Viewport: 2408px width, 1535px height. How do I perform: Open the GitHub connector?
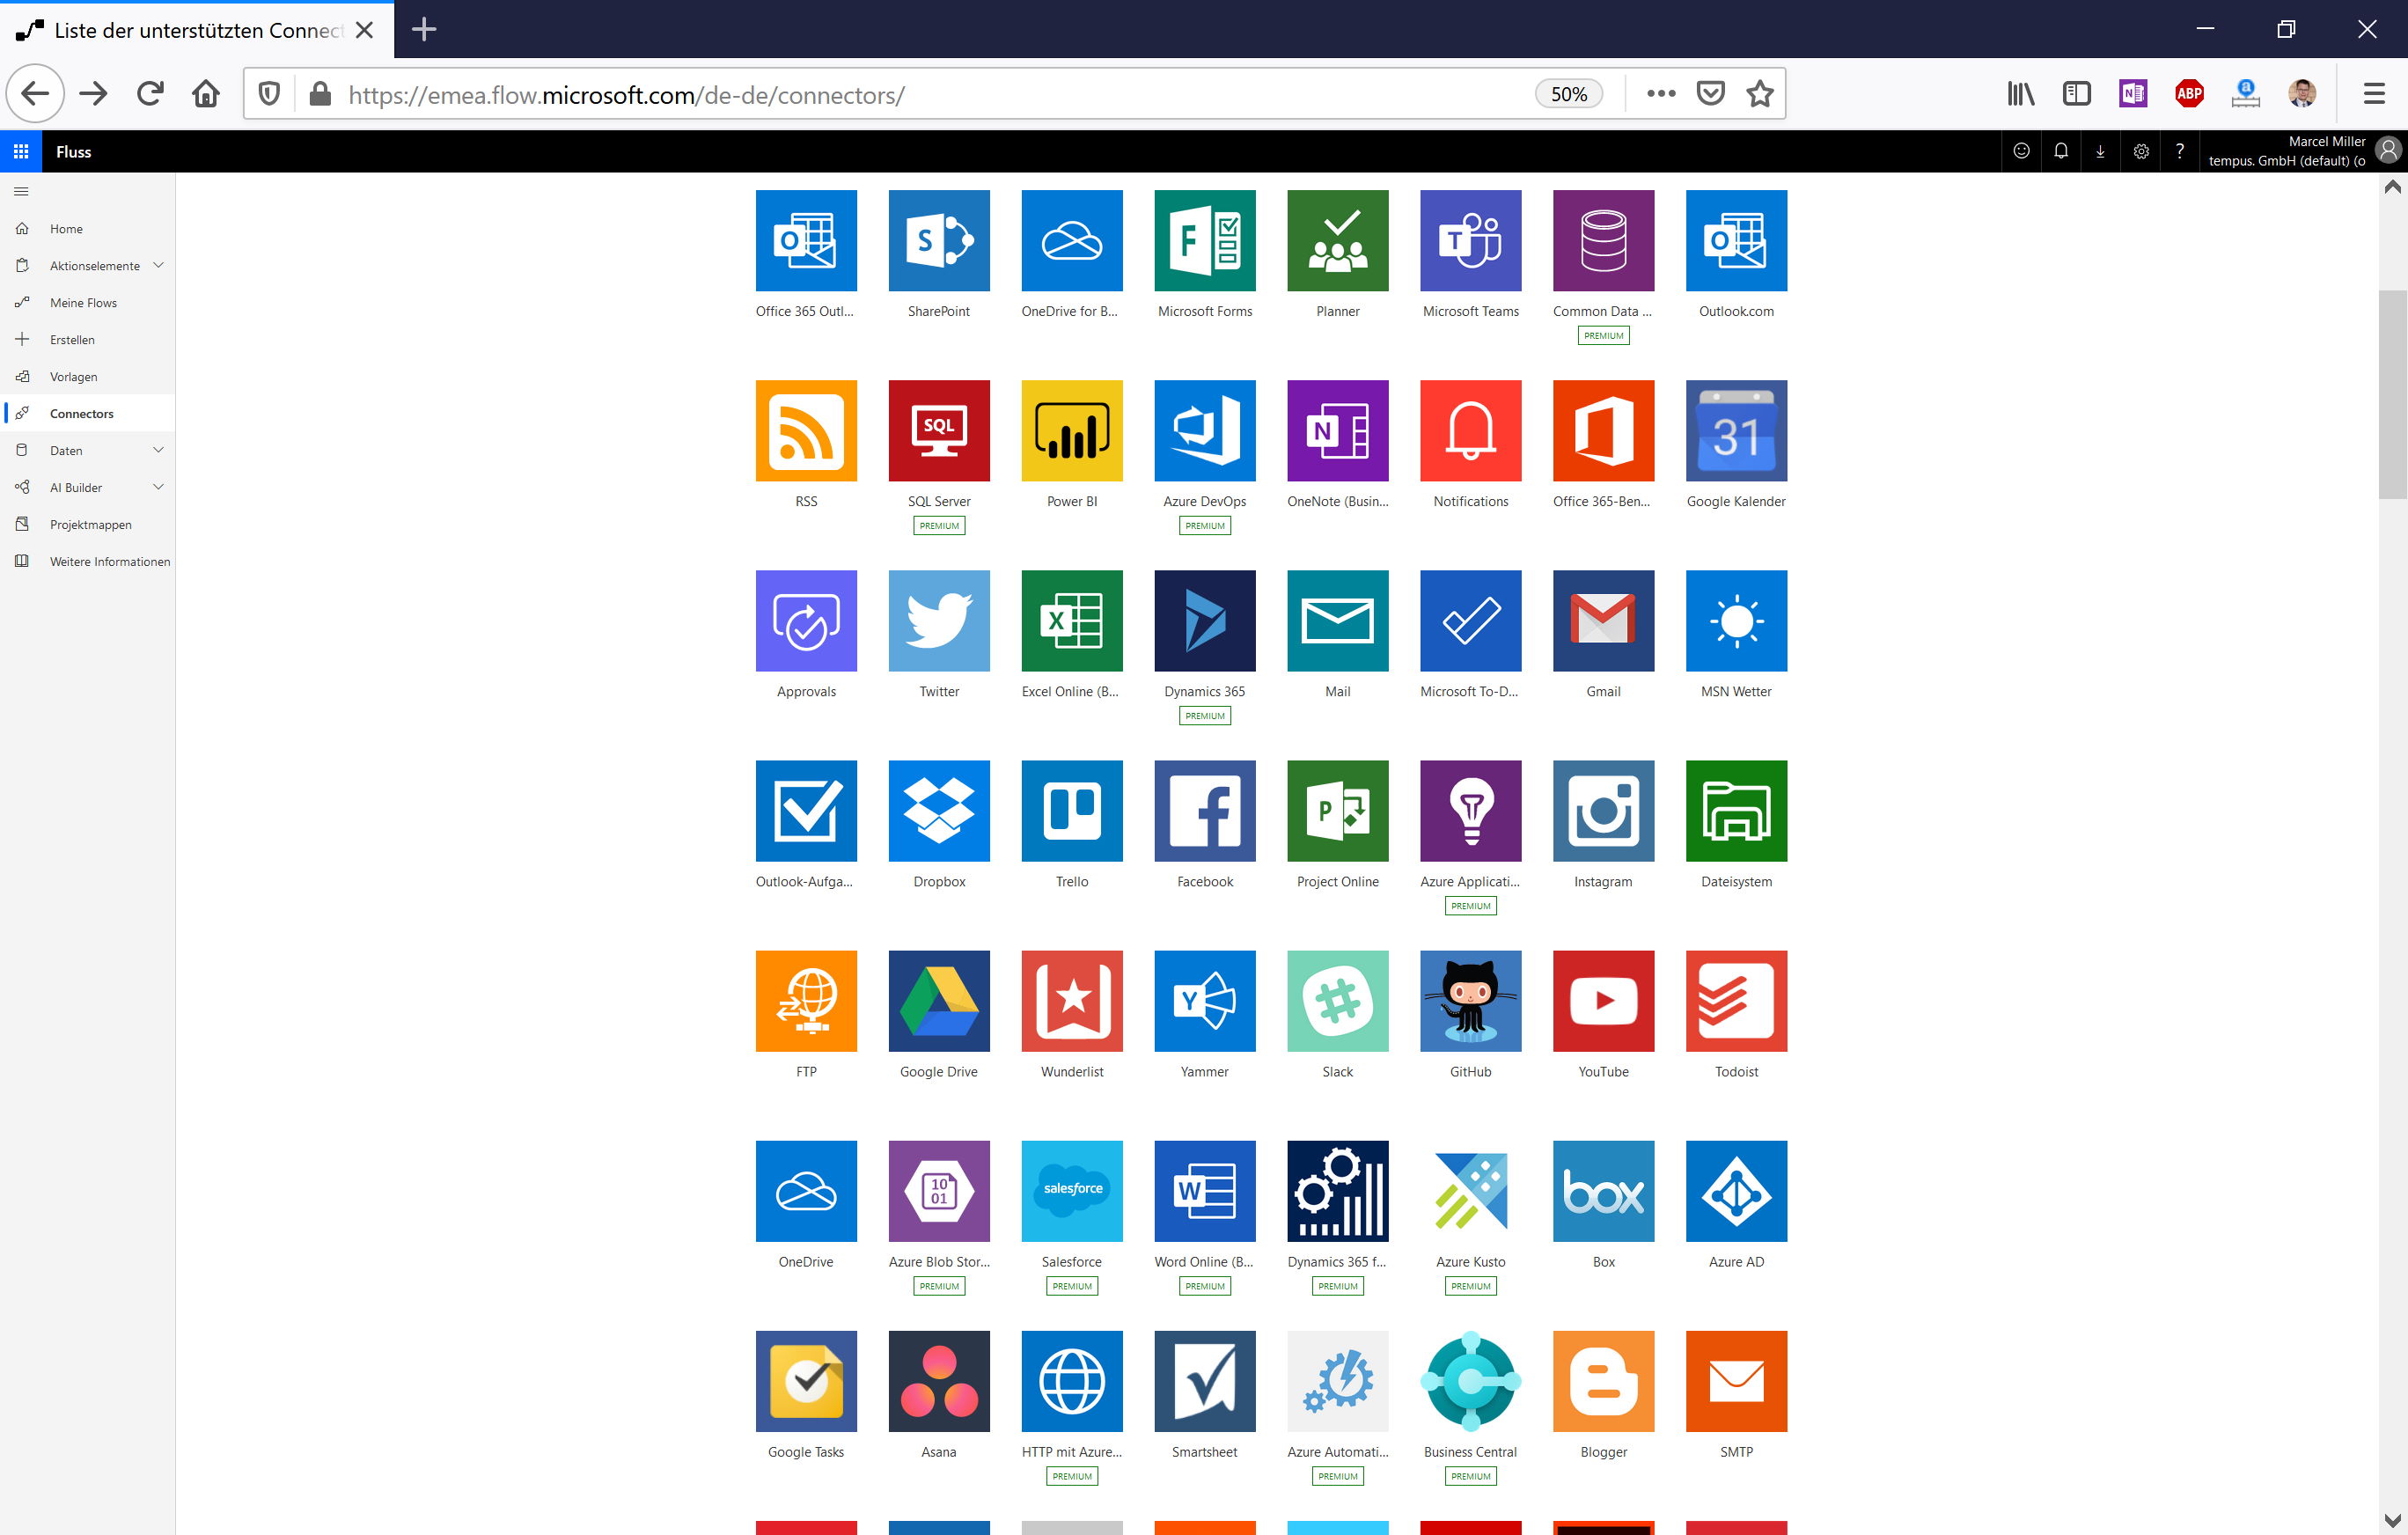coord(1470,1001)
